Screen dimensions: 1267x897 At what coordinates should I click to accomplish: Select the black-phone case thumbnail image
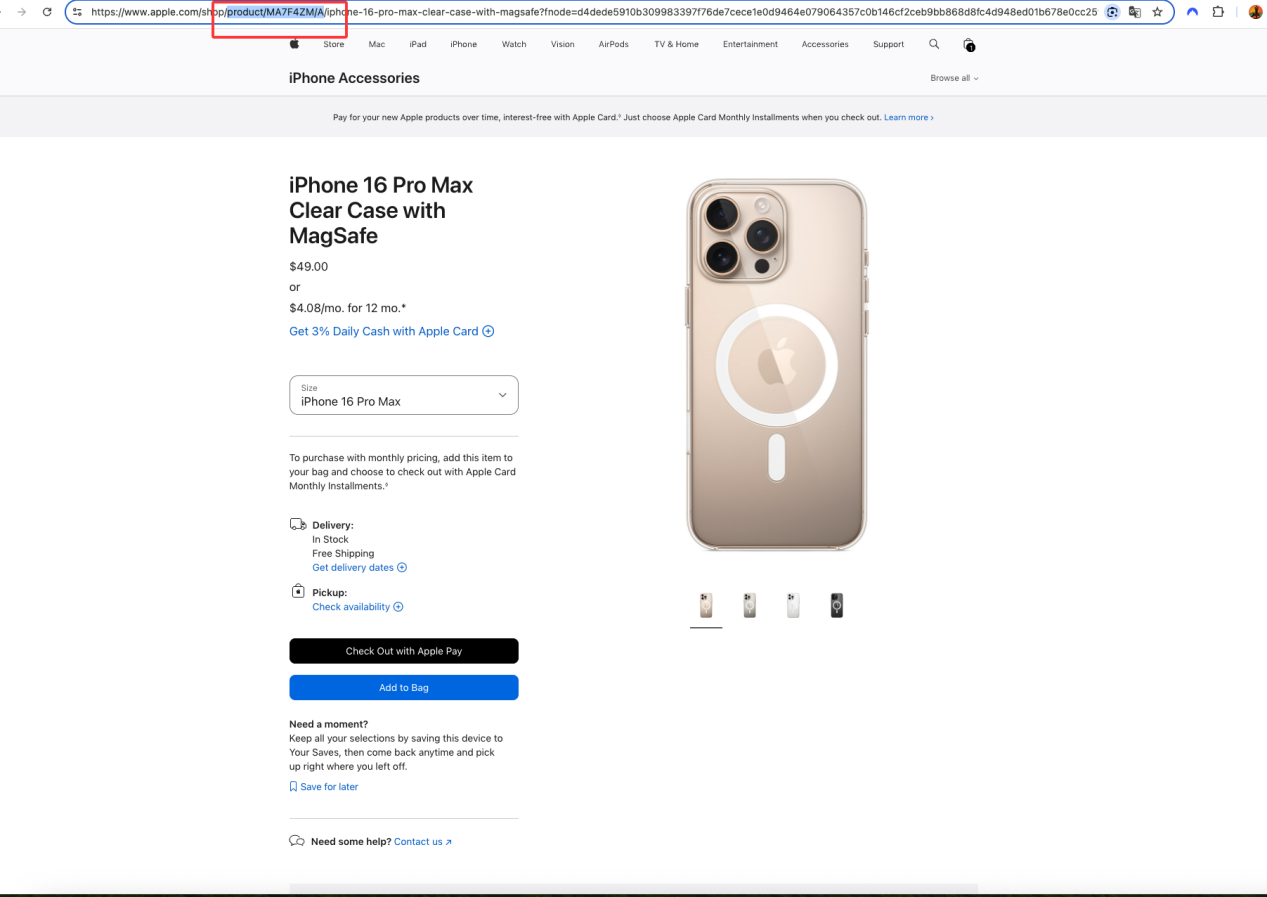point(836,605)
